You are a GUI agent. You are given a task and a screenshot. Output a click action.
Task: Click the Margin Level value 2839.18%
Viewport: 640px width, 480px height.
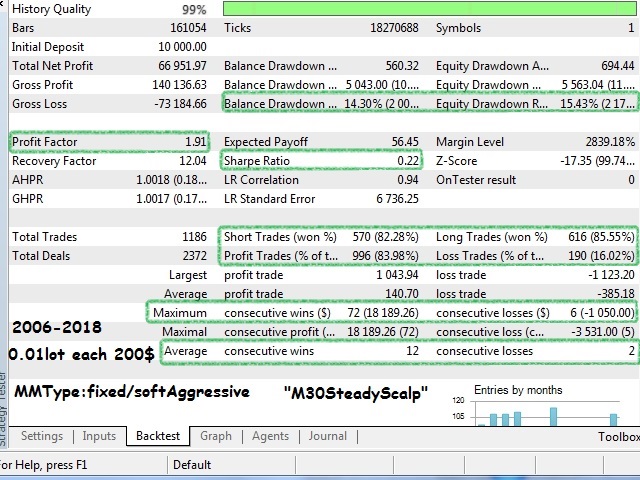point(606,142)
